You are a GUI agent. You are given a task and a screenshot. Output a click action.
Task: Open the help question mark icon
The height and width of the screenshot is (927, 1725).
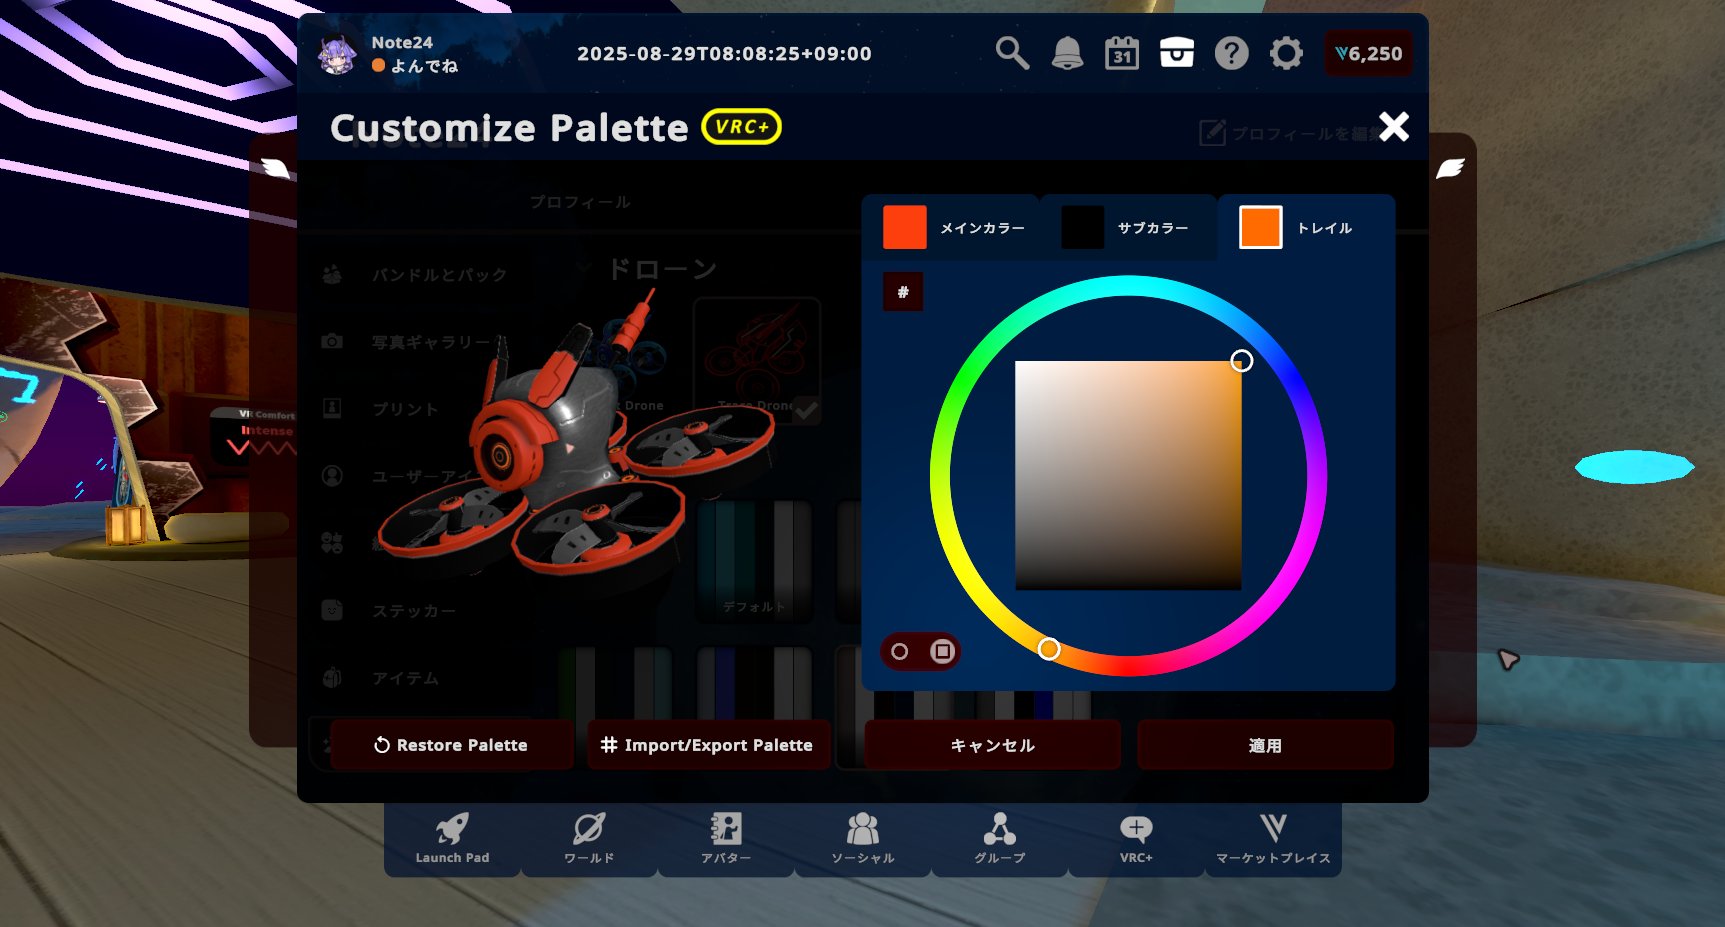click(1231, 53)
